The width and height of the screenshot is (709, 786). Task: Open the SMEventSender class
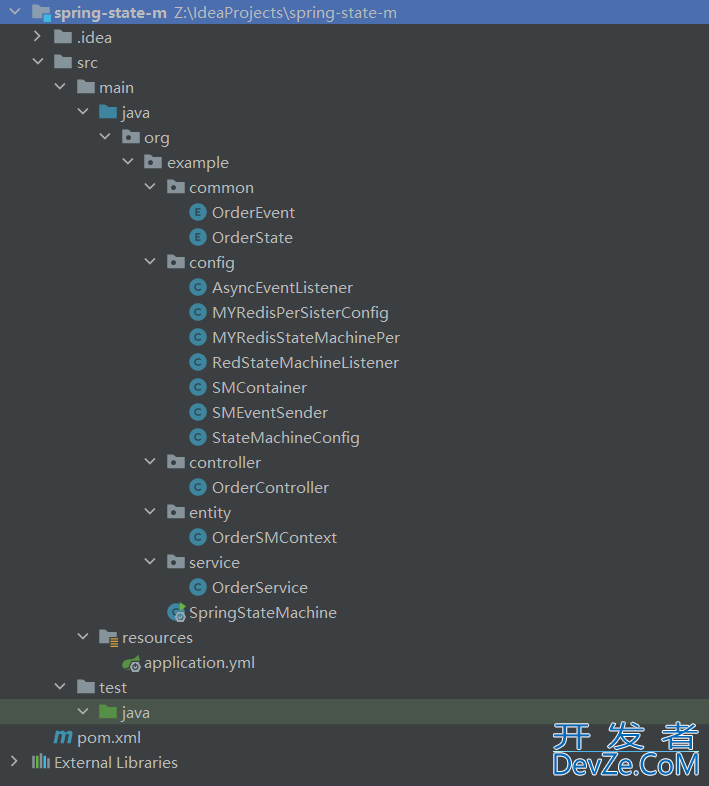[x=269, y=413]
